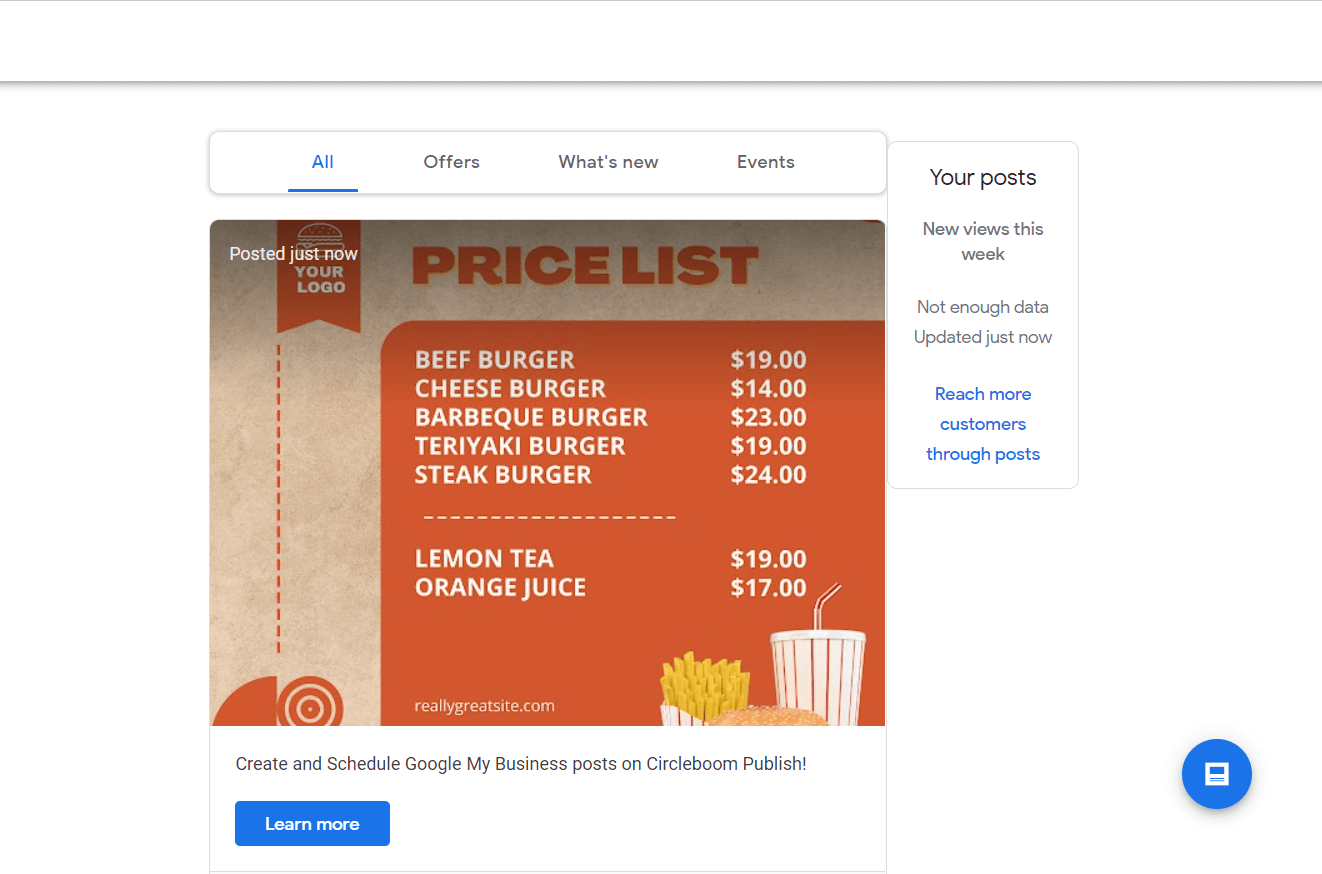This screenshot has width=1322, height=874.
Task: Switch to the Offers tab
Action: click(x=451, y=161)
